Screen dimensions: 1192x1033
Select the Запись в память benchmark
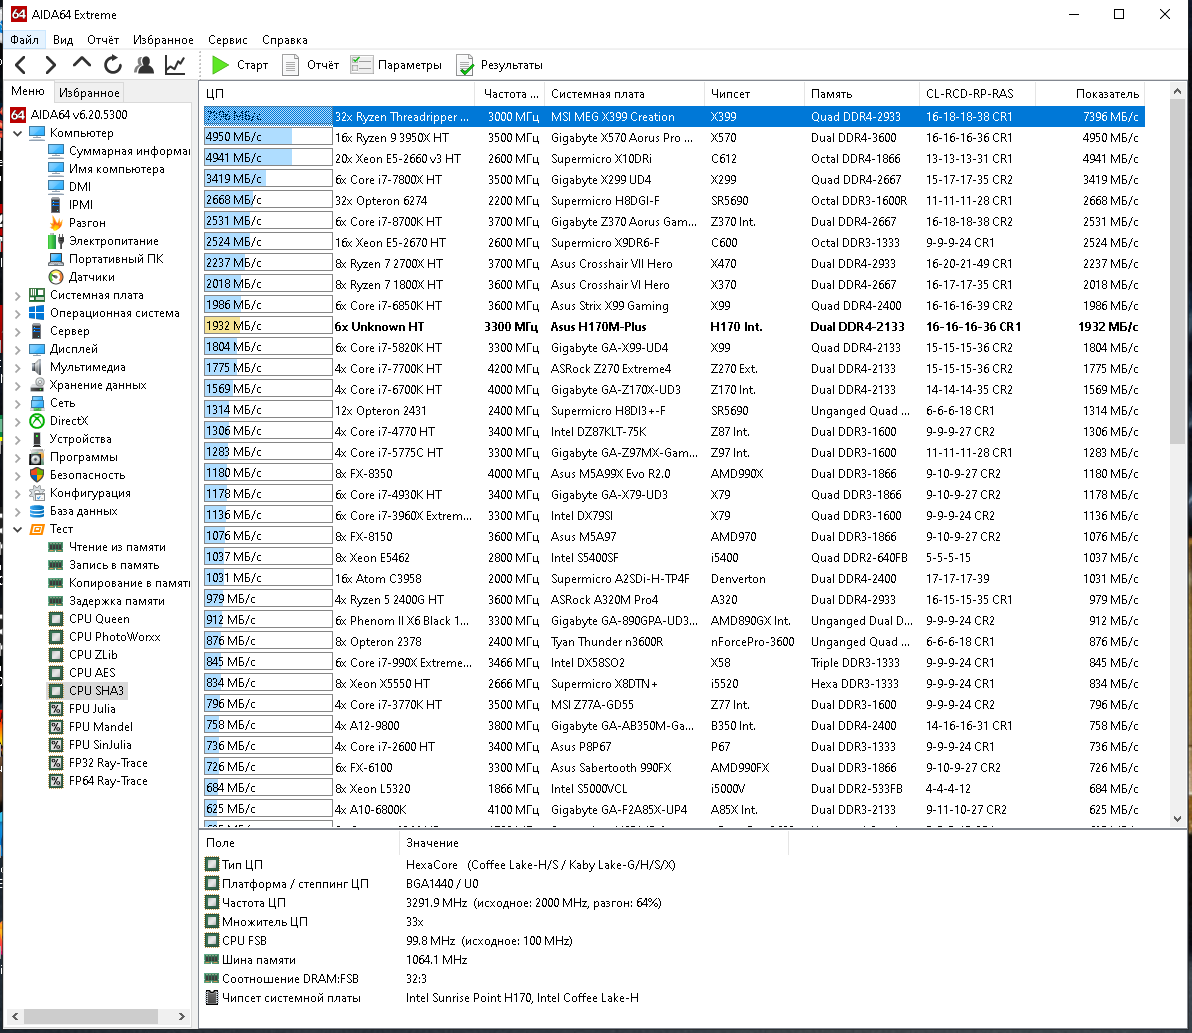click(104, 565)
